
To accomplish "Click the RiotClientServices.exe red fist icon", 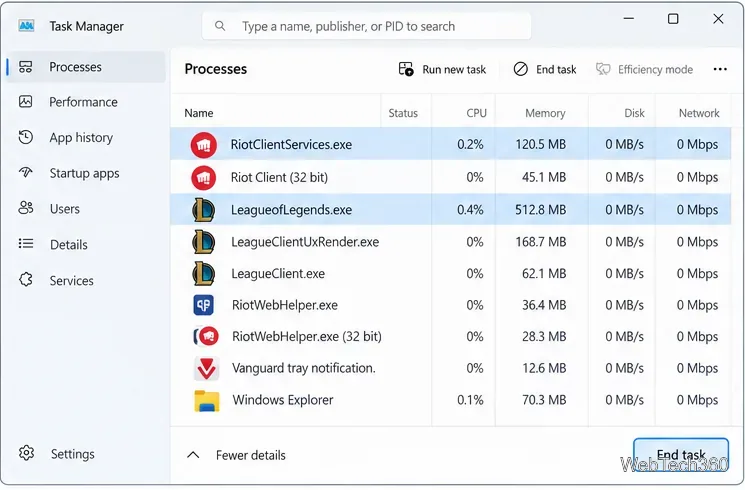I will click(x=204, y=145).
